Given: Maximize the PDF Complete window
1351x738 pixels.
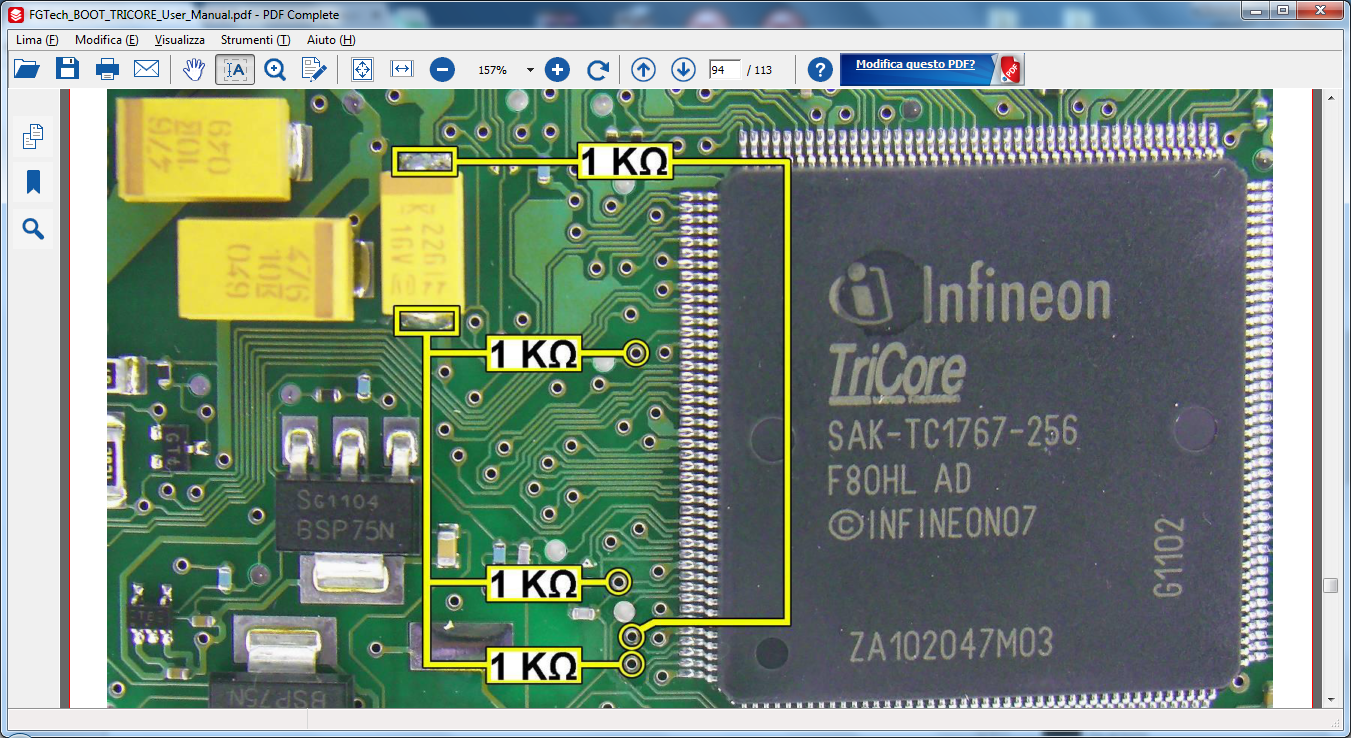Looking at the screenshot, I should (1282, 10).
